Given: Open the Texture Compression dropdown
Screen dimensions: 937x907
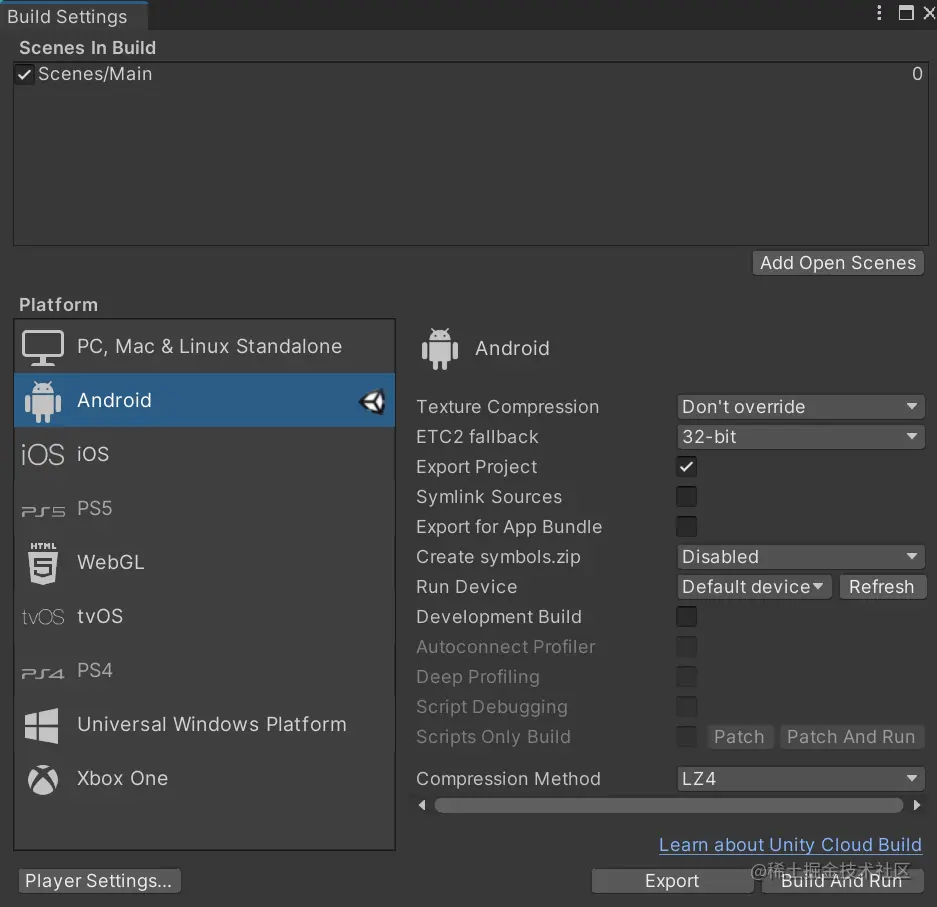Looking at the screenshot, I should 799,407.
